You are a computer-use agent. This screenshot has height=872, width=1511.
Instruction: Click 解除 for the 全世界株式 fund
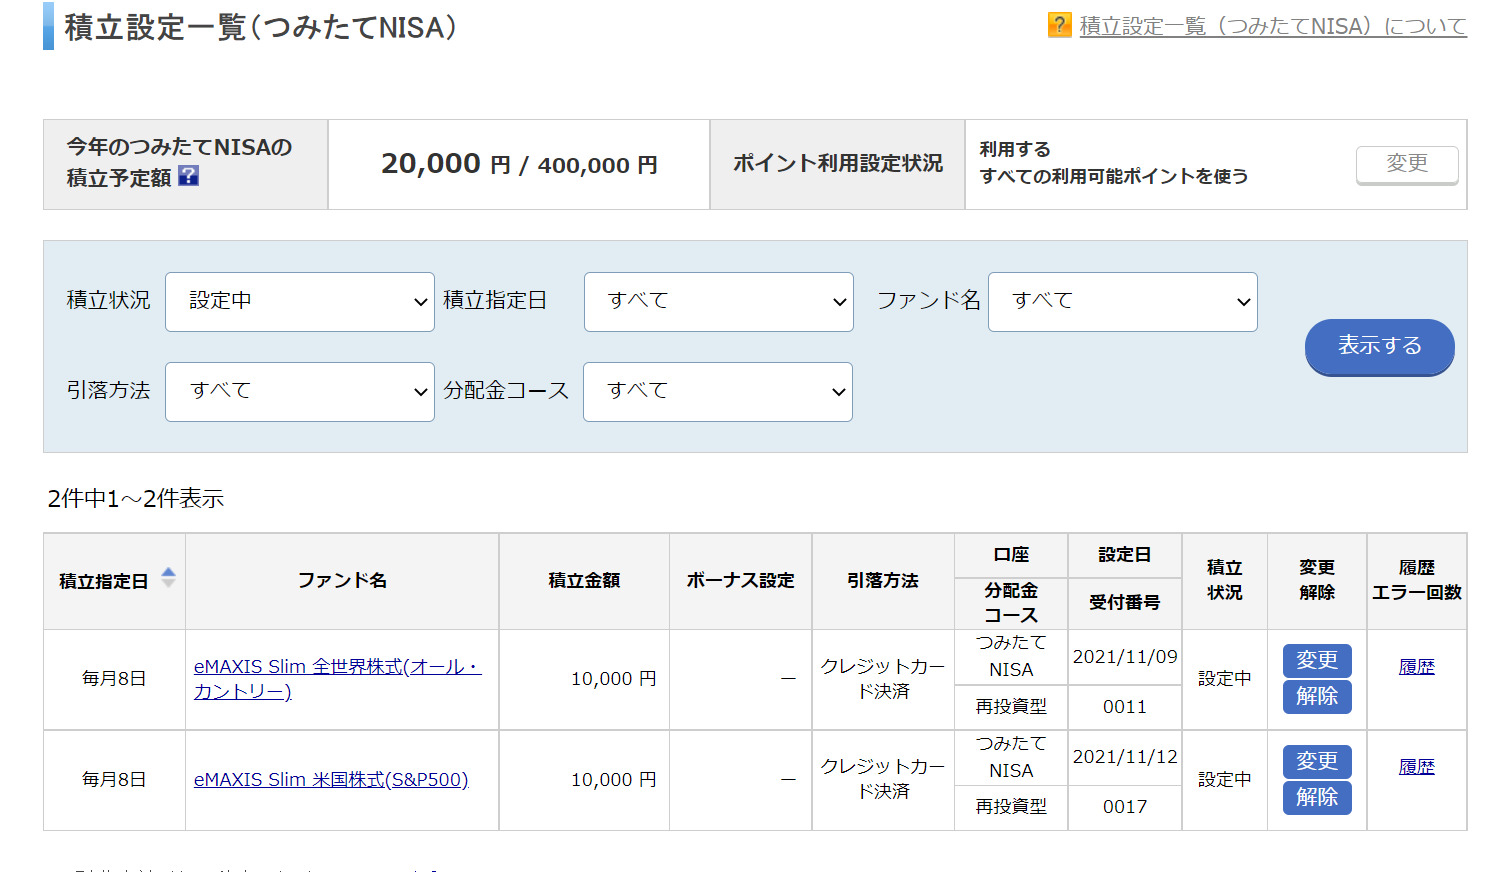coord(1316,696)
